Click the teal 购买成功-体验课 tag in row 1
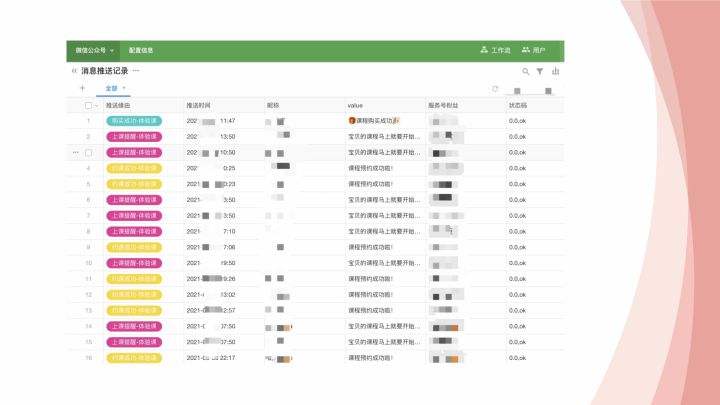Screen dimensions: 720x405 click(x=132, y=120)
